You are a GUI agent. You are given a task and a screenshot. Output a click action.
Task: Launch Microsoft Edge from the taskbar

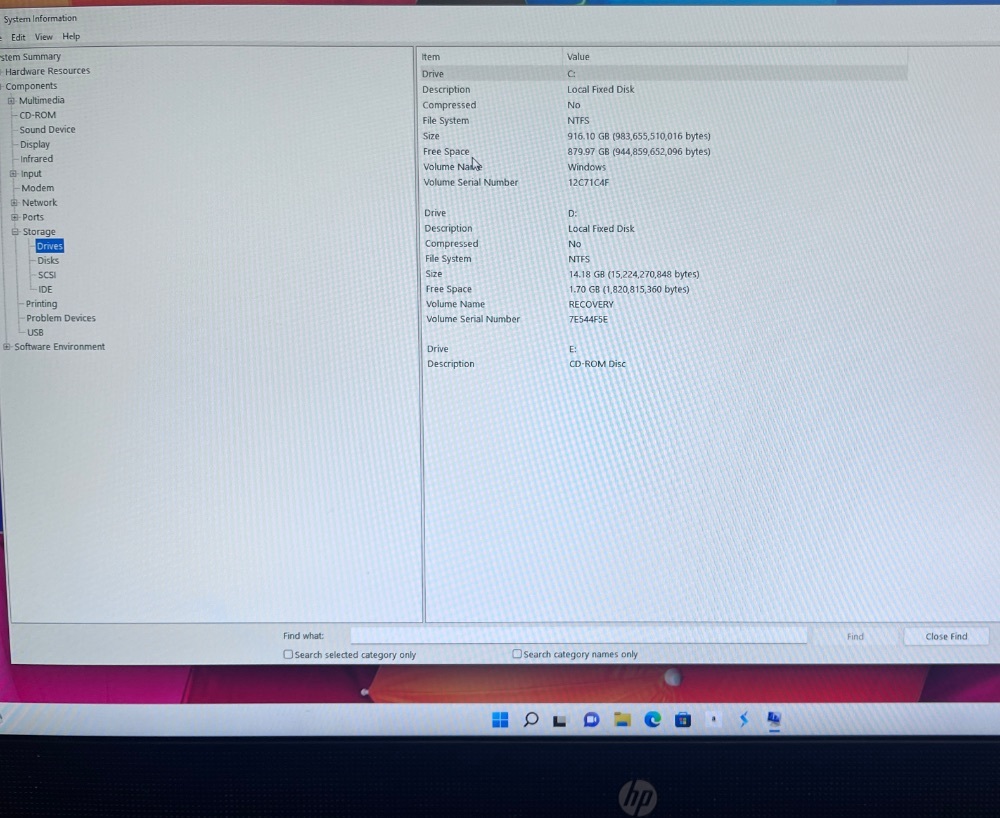pyautogui.click(x=653, y=720)
